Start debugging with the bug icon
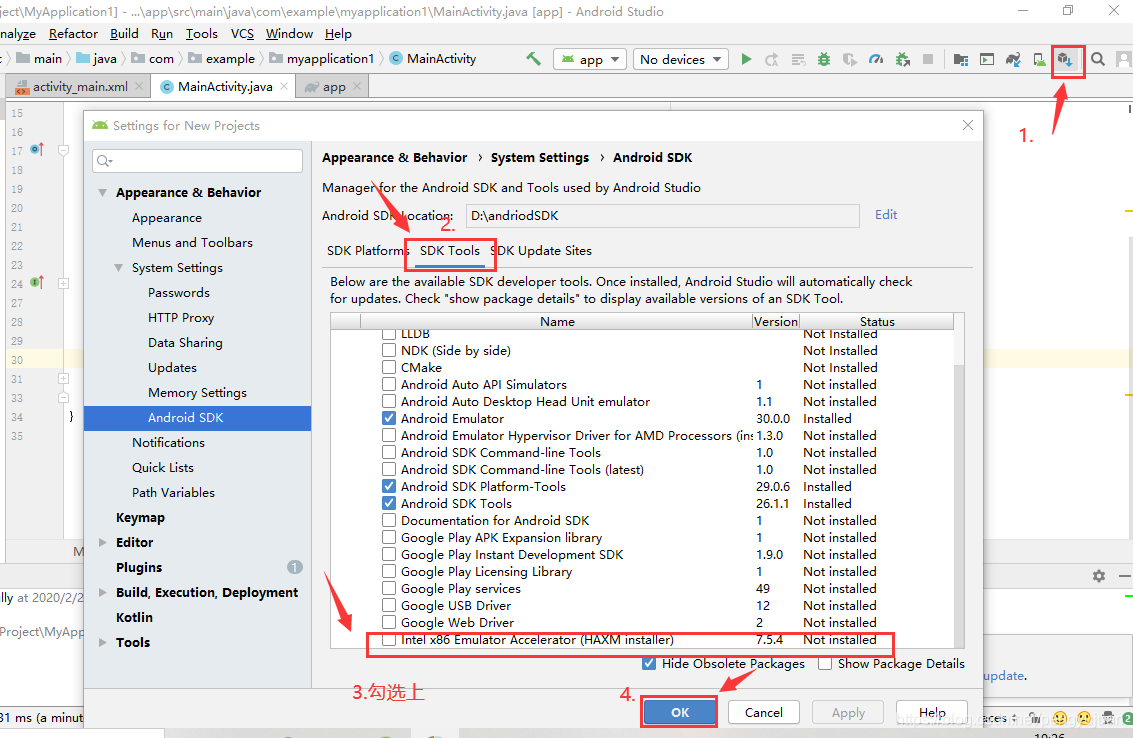 824,59
